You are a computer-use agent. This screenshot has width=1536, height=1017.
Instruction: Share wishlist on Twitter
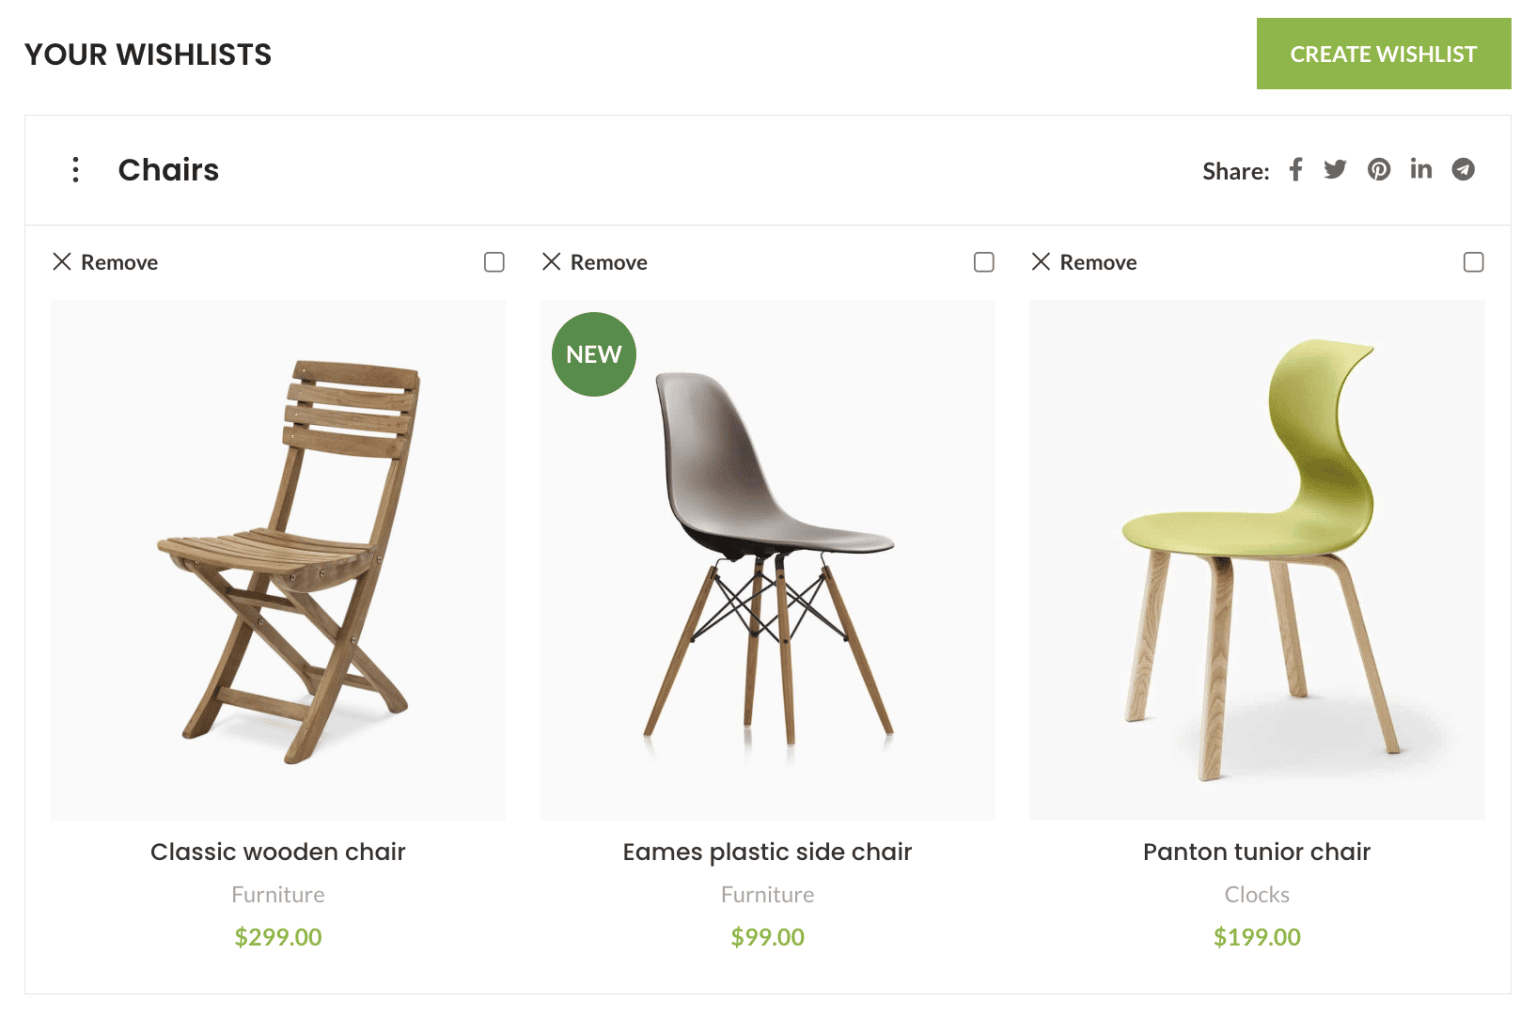click(1335, 170)
